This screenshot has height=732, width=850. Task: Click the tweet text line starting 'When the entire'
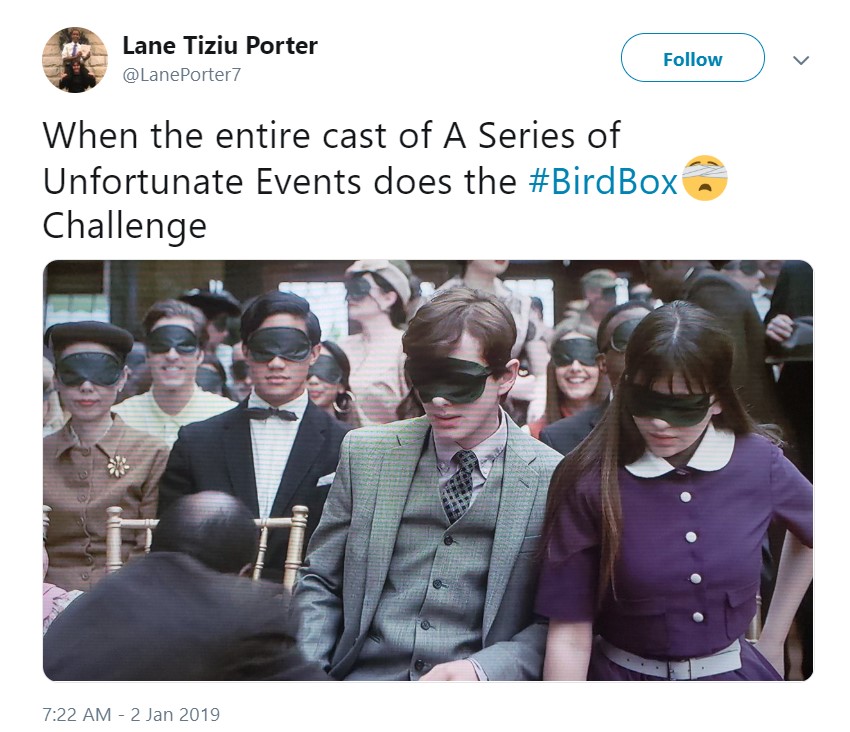331,136
